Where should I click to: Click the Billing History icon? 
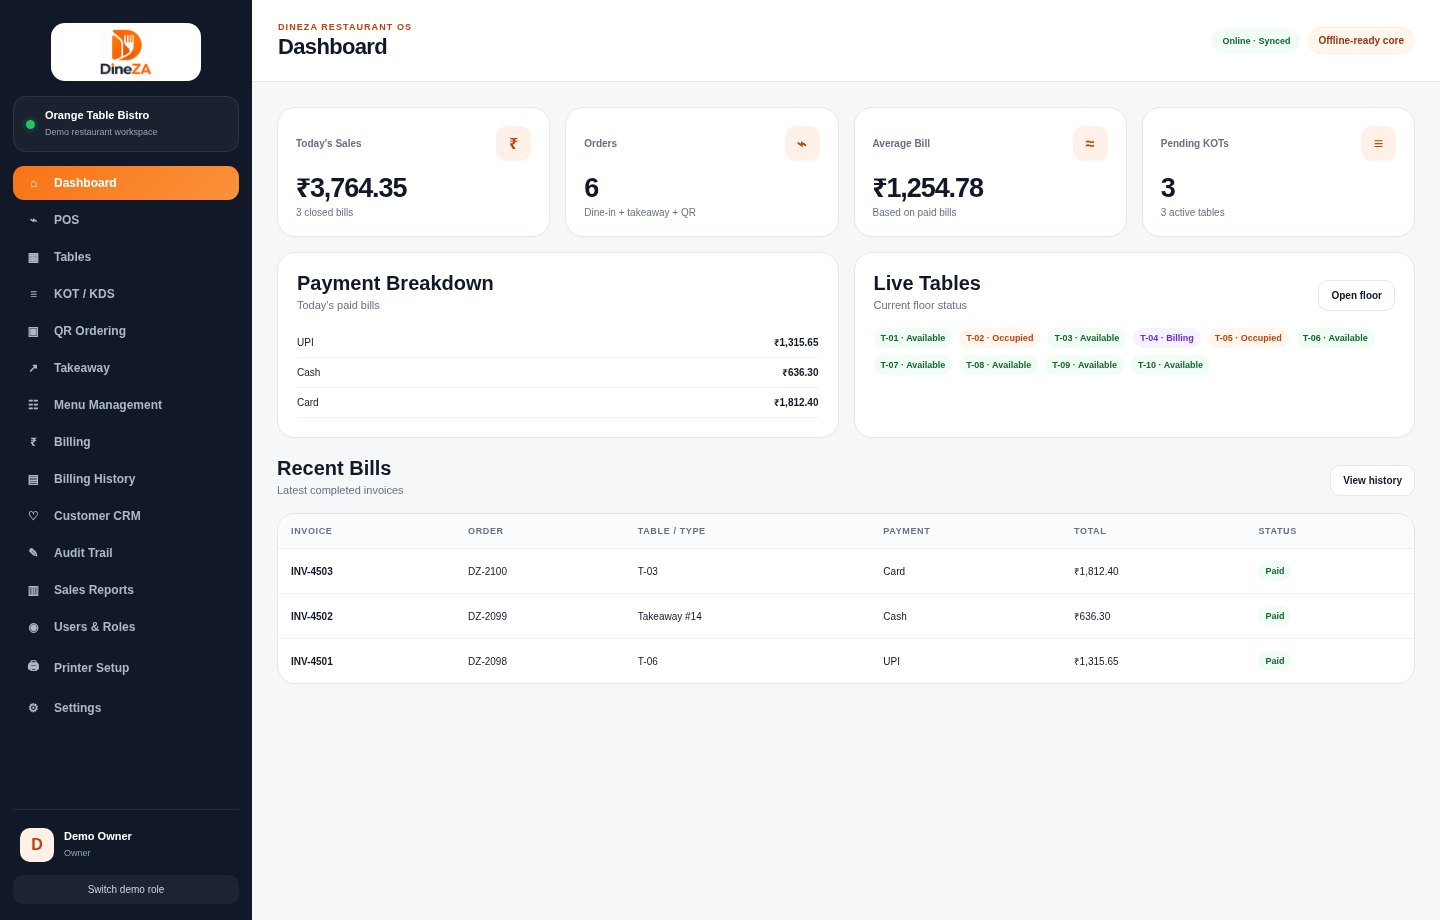33,479
